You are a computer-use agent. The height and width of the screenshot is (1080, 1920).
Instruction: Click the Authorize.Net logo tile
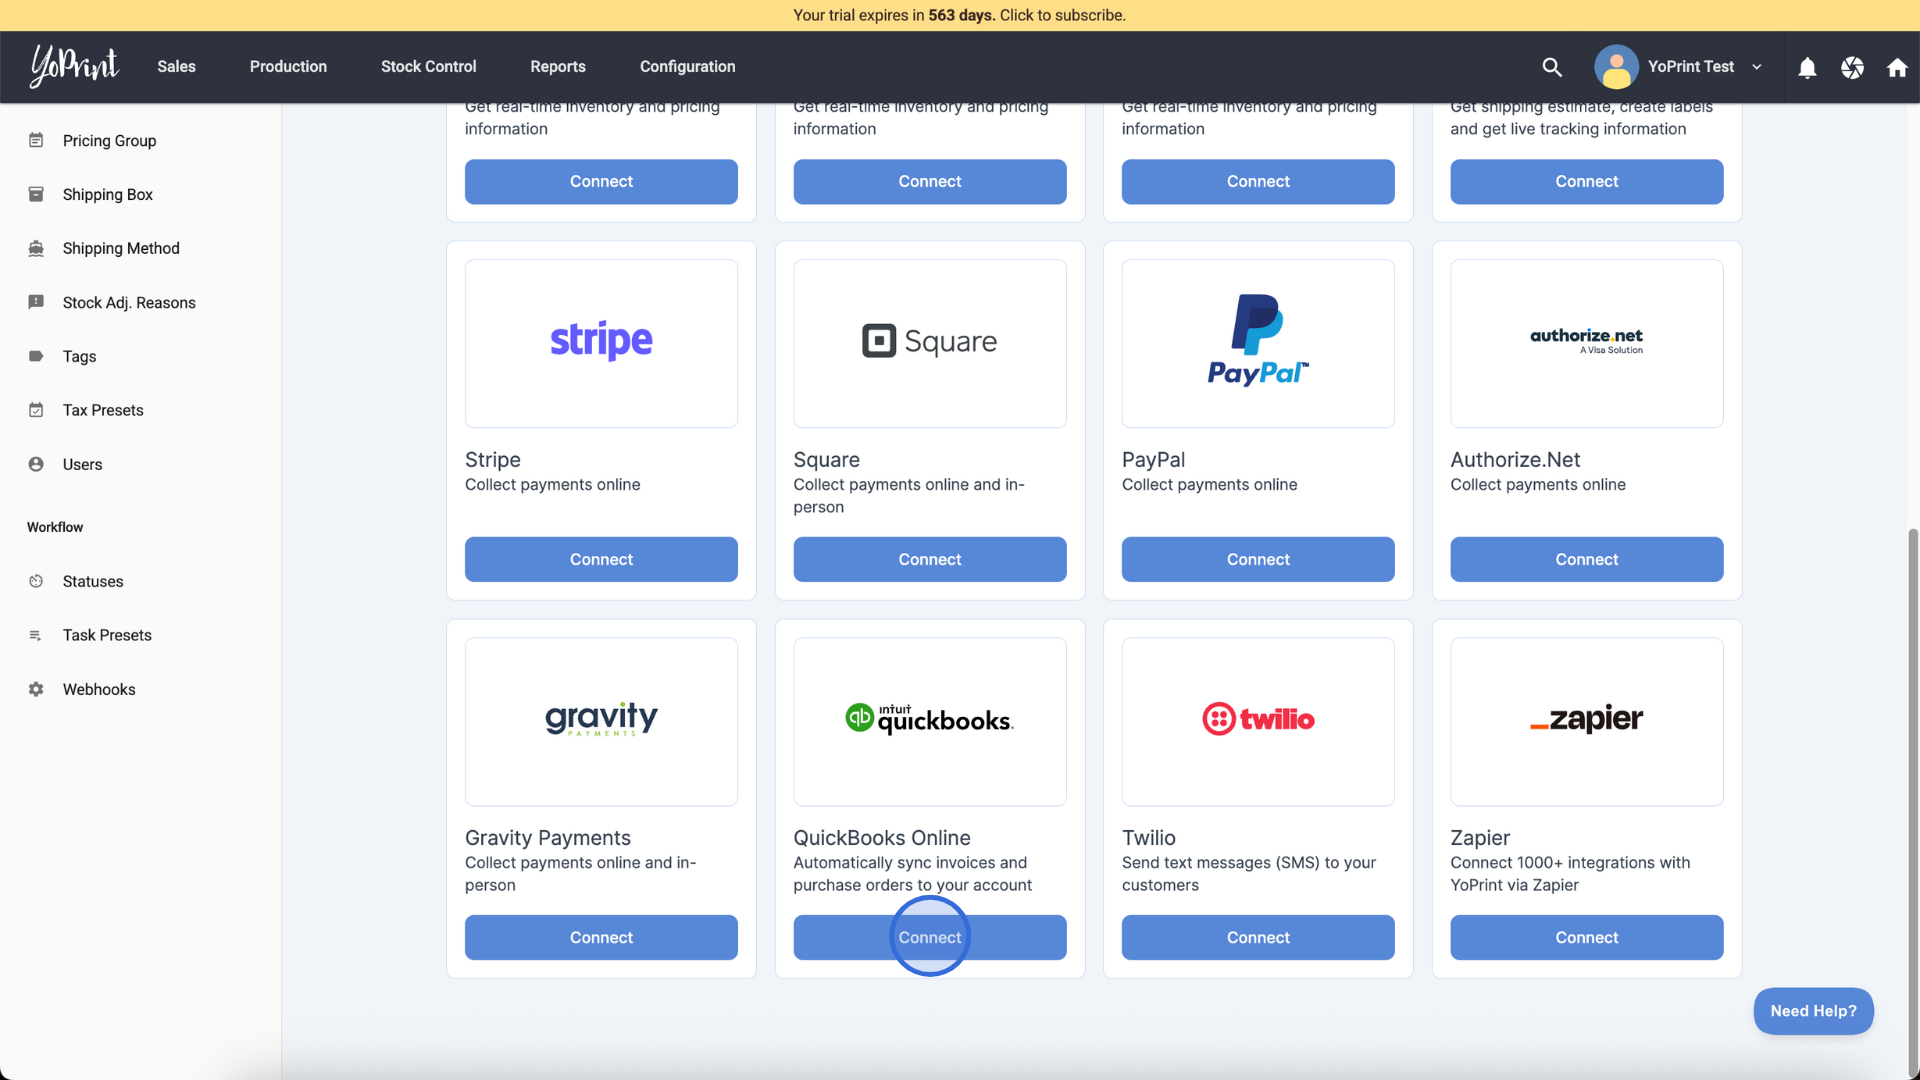(x=1587, y=343)
